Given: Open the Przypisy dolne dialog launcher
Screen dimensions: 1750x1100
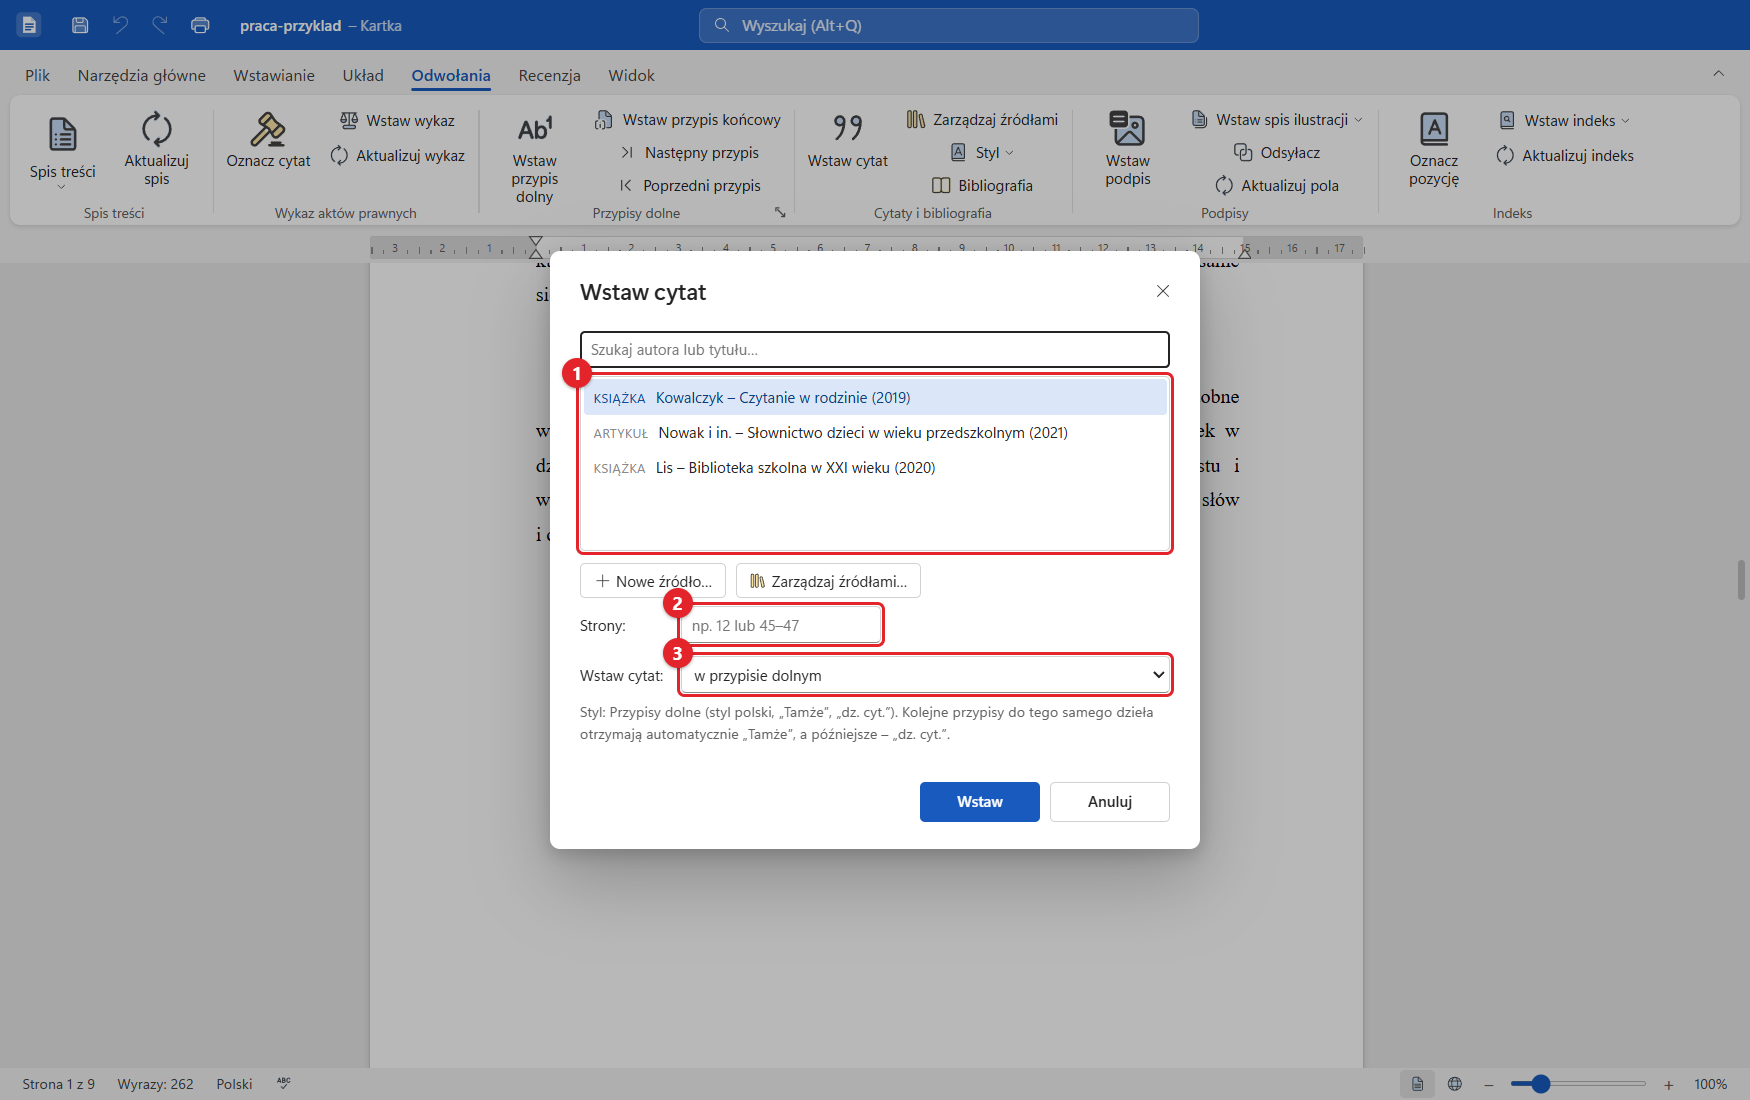Looking at the screenshot, I should tap(780, 213).
